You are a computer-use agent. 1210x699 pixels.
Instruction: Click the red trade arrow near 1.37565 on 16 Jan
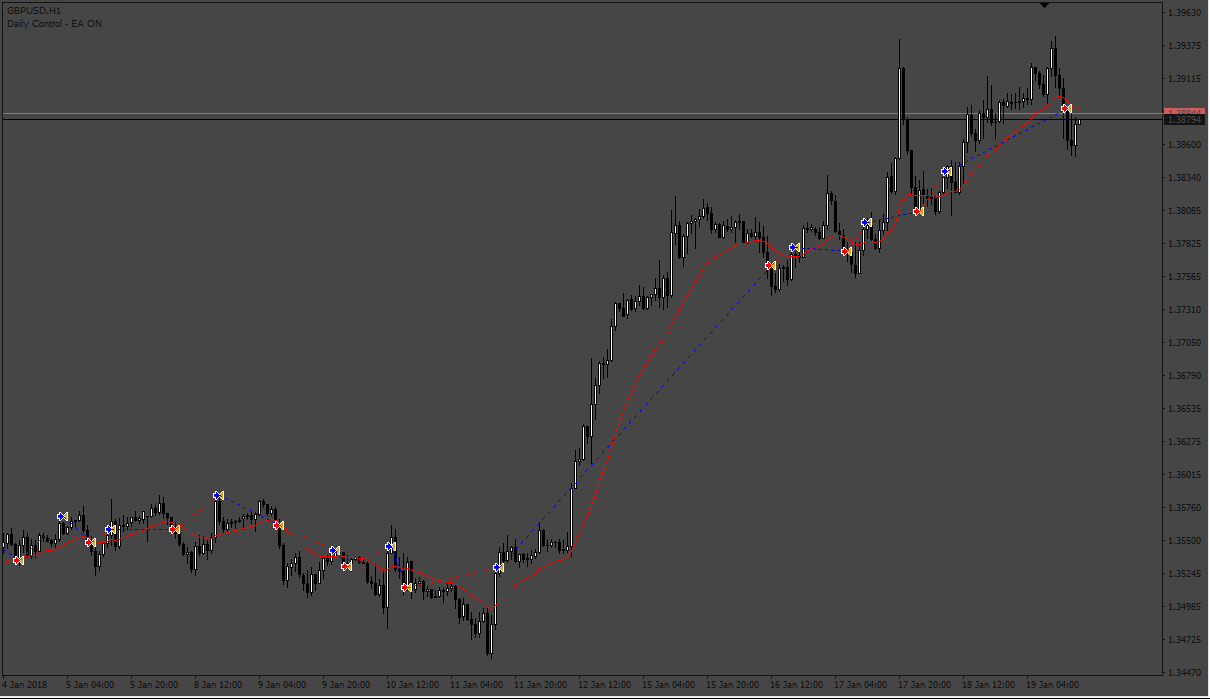coord(770,265)
